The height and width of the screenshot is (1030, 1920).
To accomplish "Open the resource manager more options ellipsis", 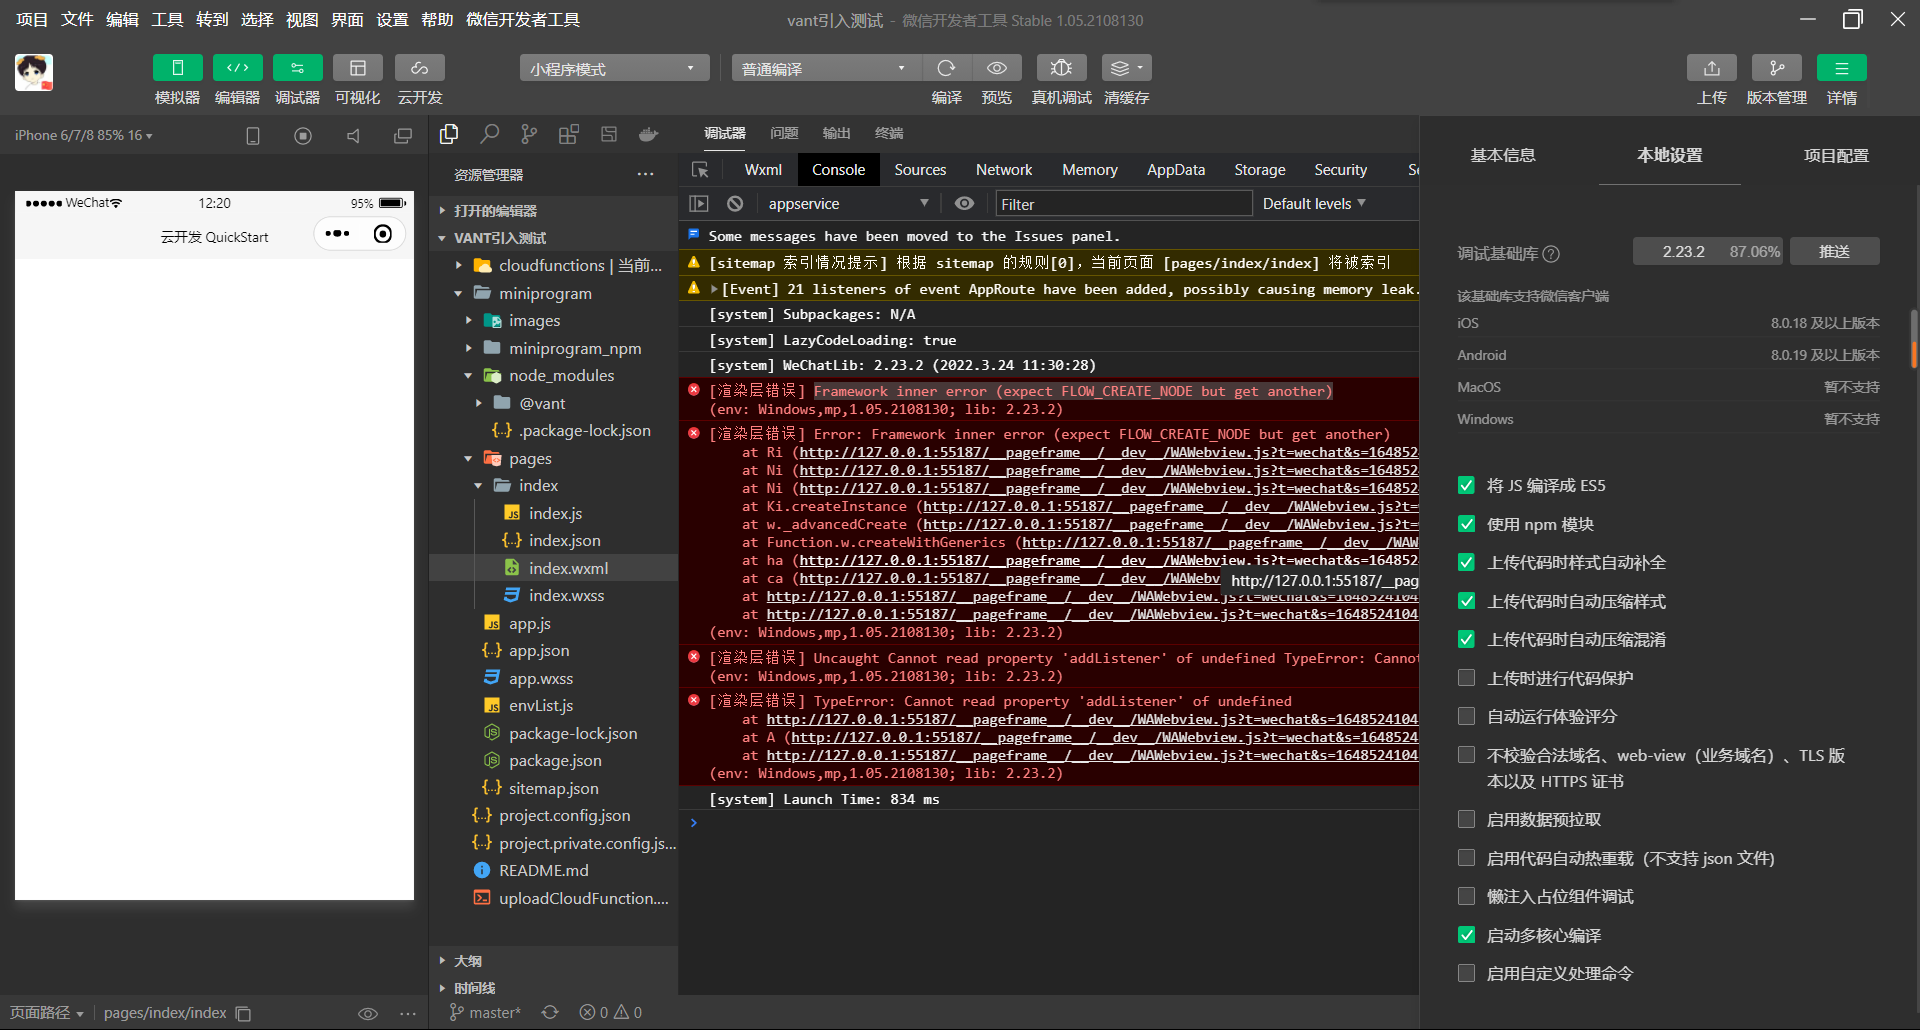I will 646,174.
